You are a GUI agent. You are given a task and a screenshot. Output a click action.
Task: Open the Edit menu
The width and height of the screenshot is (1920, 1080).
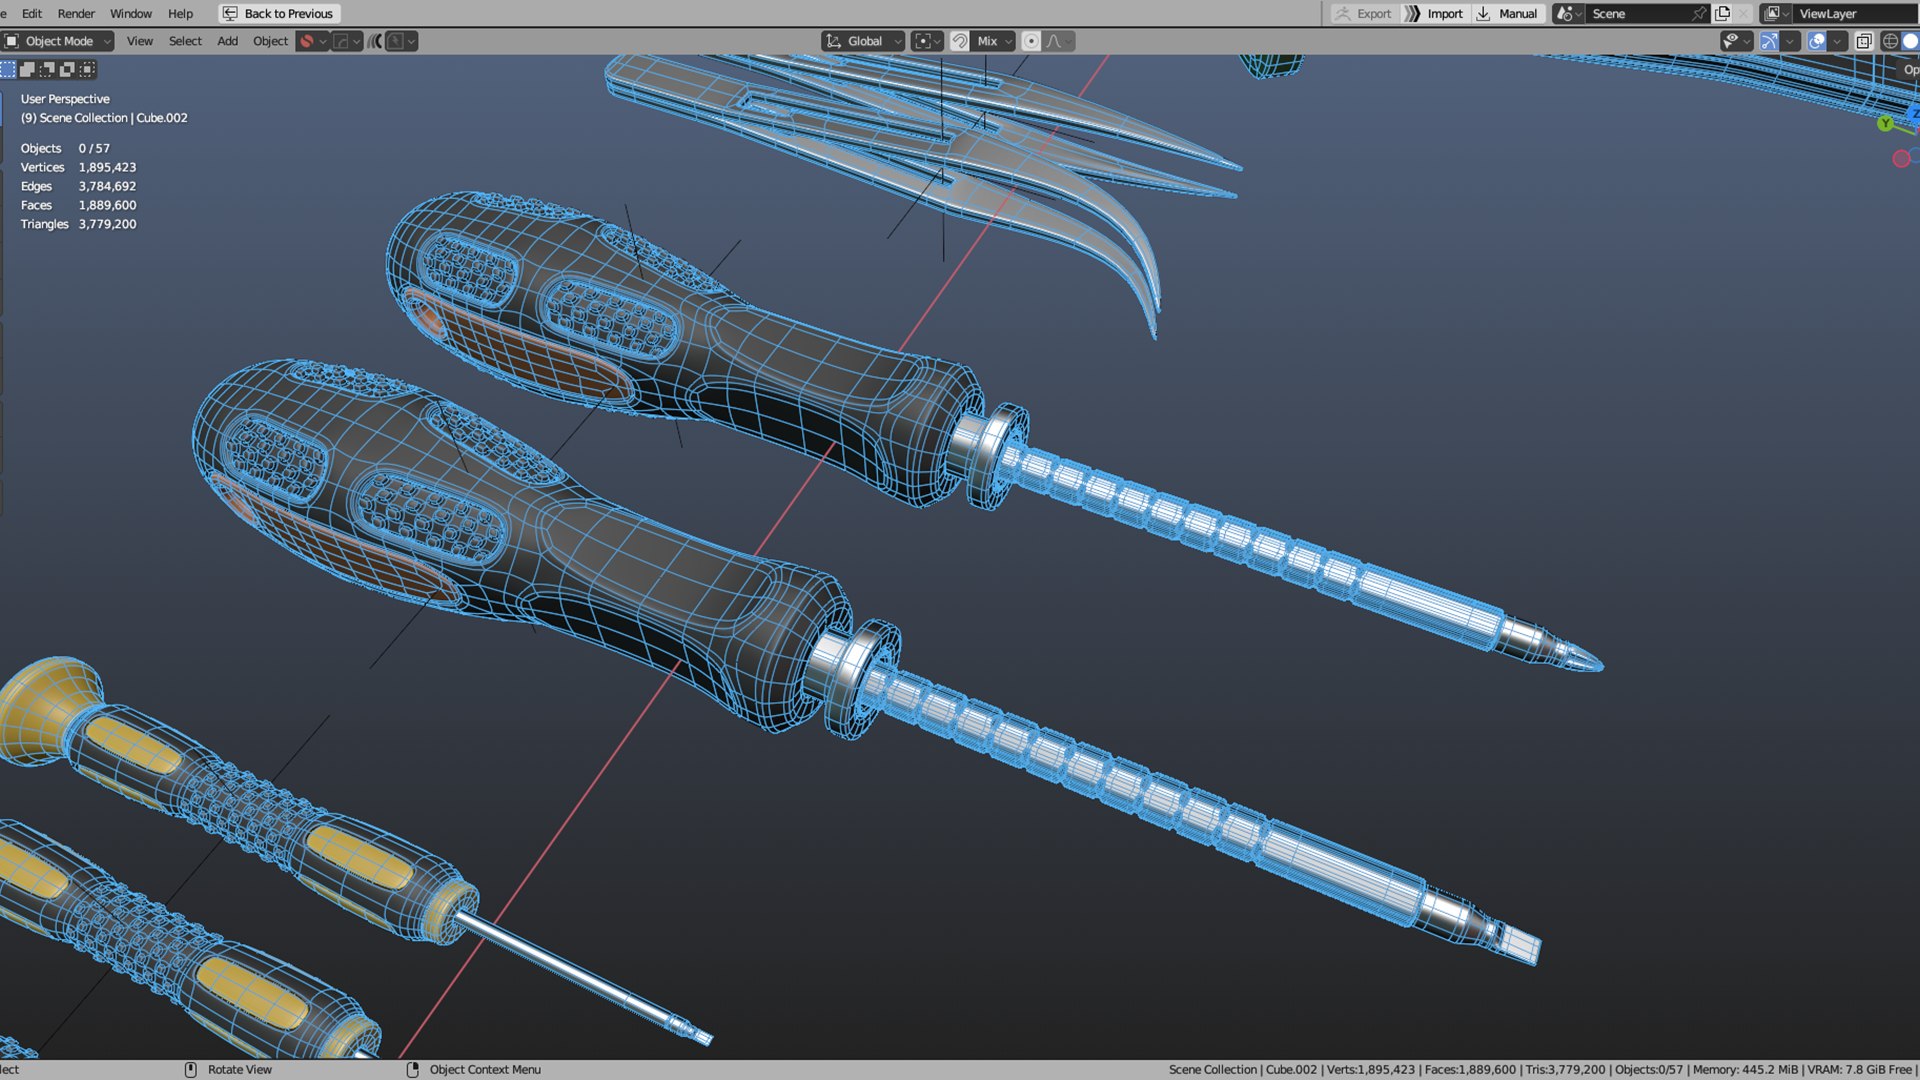tap(32, 13)
